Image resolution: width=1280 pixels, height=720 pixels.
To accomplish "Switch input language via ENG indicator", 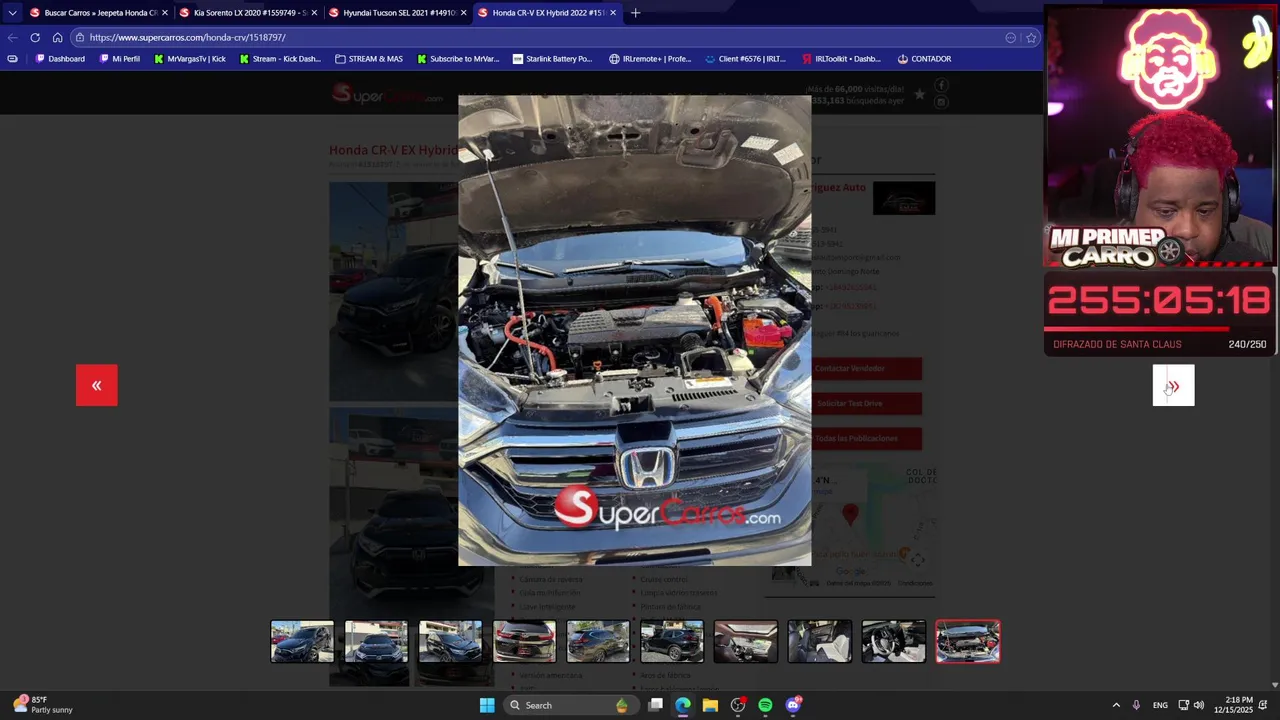I will point(1160,705).
